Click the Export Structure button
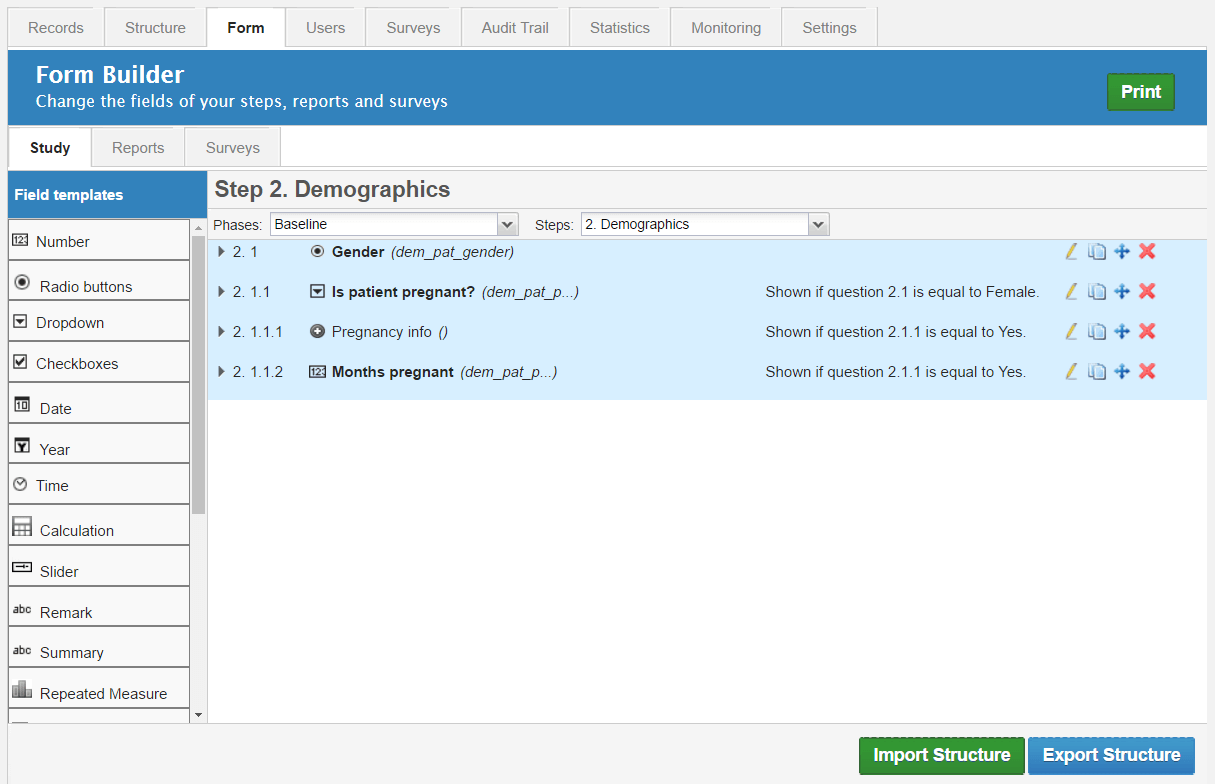The image size is (1215, 784). (x=1111, y=755)
